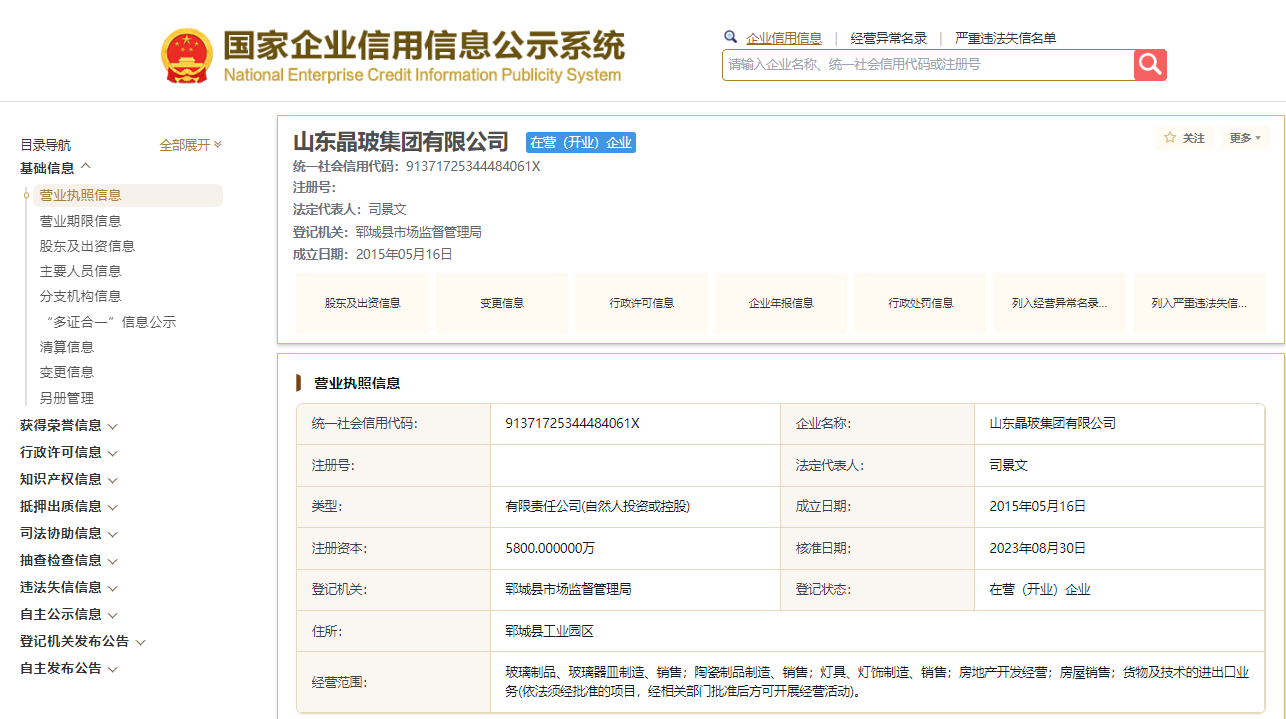Expand the 违法失信信息 section
Image resolution: width=1286 pixels, height=719 pixels.
tap(69, 587)
